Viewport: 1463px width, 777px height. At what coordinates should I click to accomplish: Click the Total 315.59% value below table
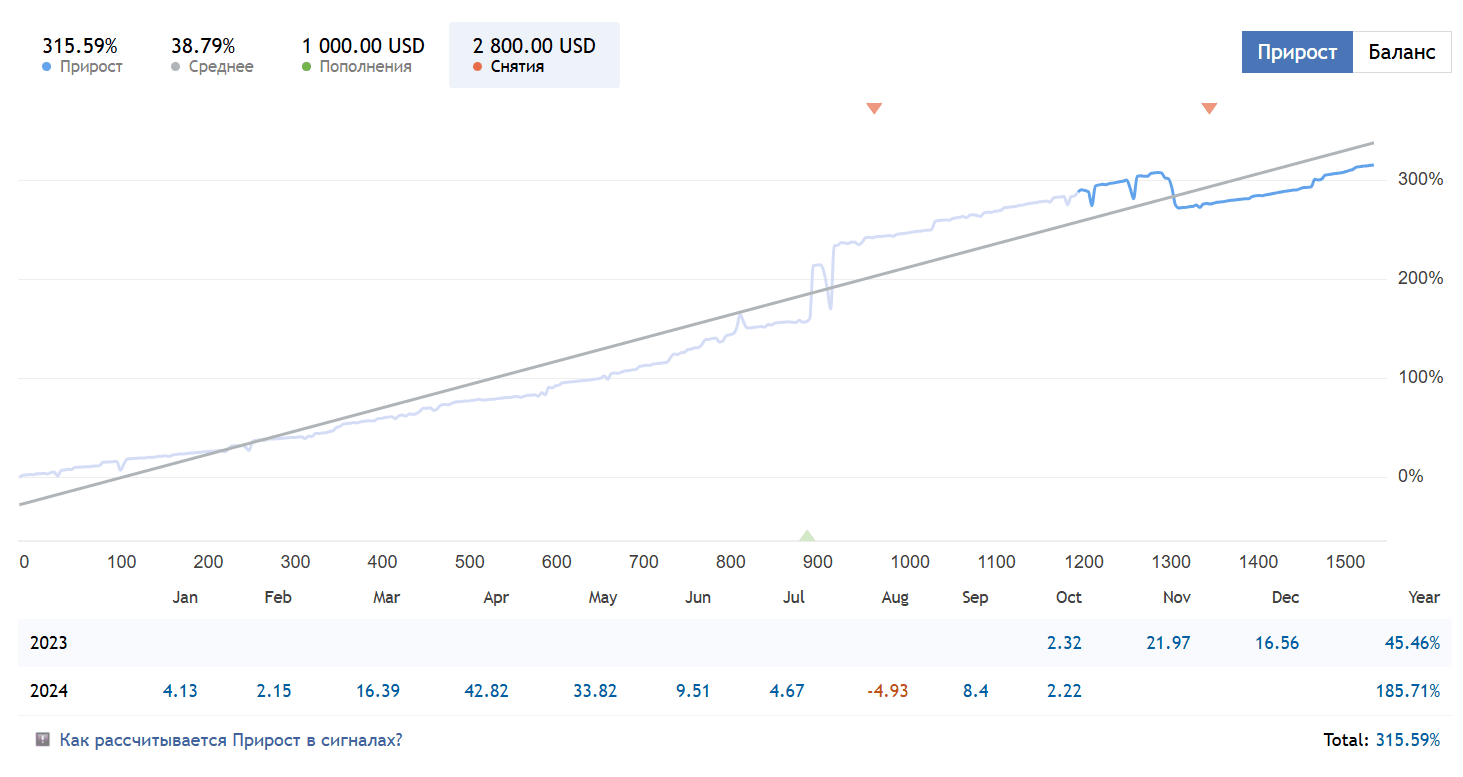pos(1408,740)
